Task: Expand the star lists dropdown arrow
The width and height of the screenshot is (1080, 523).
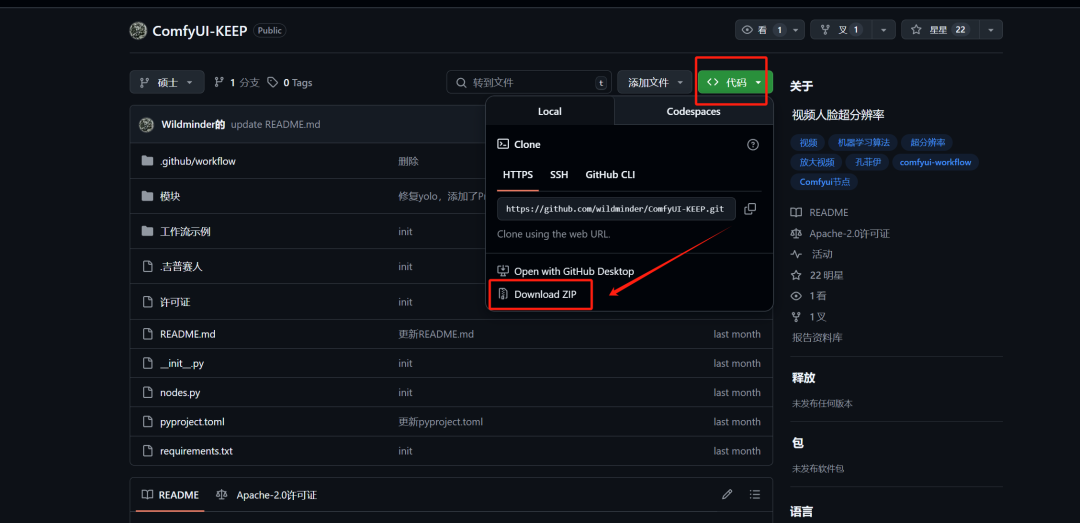Action: point(991,30)
